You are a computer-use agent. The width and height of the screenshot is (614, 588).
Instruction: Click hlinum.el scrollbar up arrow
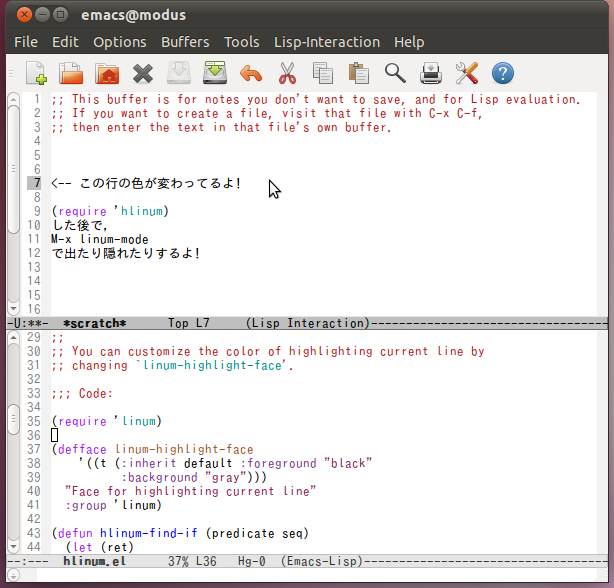pyautogui.click(x=13, y=337)
